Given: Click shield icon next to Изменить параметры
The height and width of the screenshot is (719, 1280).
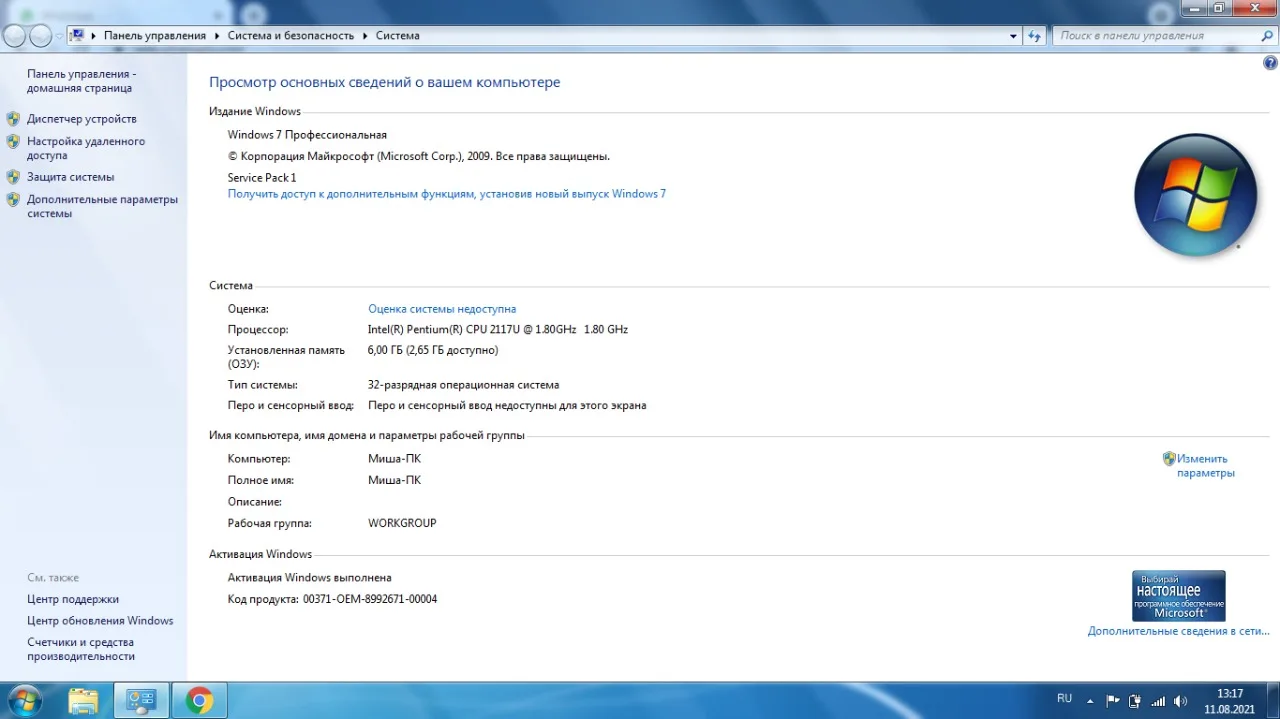Looking at the screenshot, I should [x=1169, y=459].
